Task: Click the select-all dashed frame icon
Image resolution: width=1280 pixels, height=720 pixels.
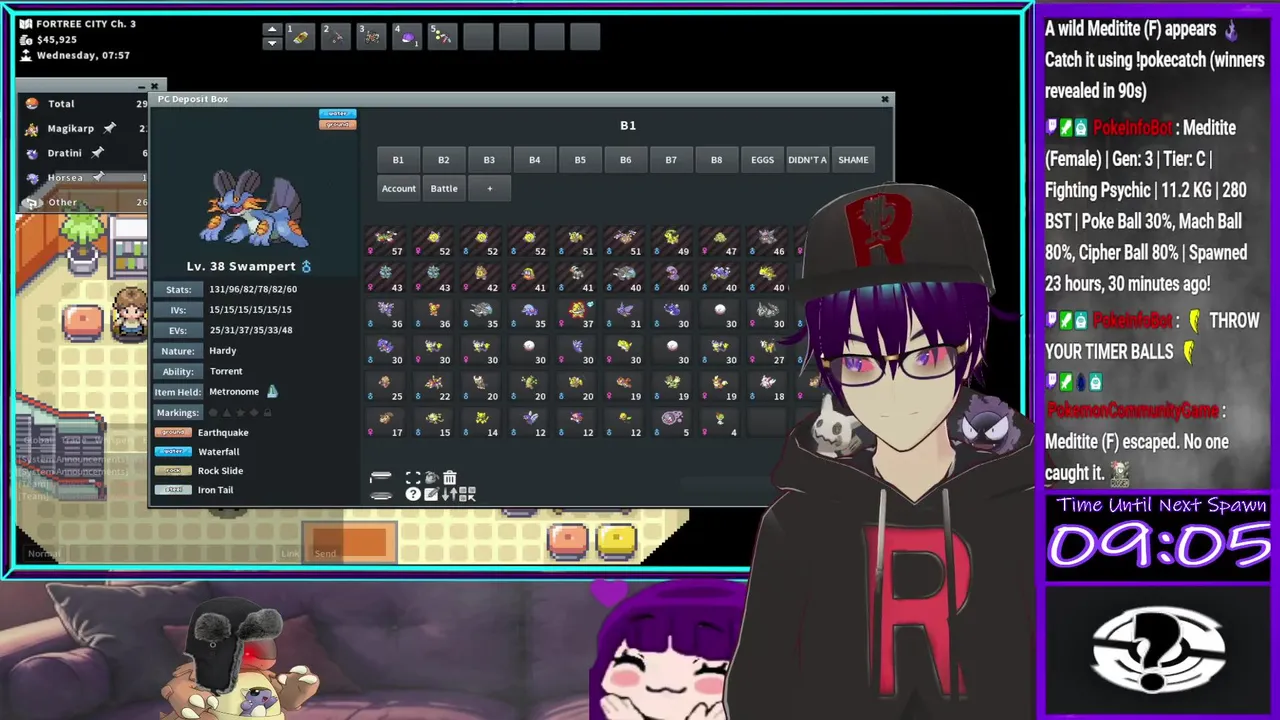Action: [x=413, y=478]
